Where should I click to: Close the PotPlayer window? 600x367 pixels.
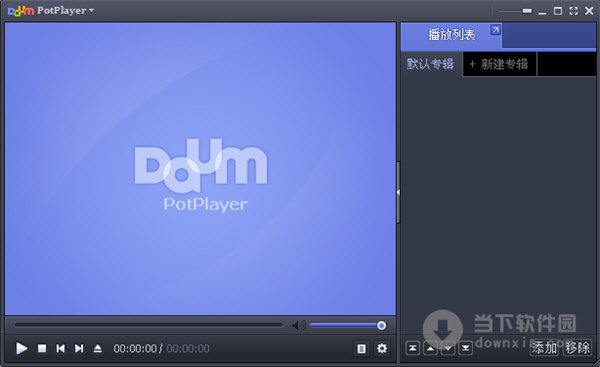pyautogui.click(x=589, y=11)
